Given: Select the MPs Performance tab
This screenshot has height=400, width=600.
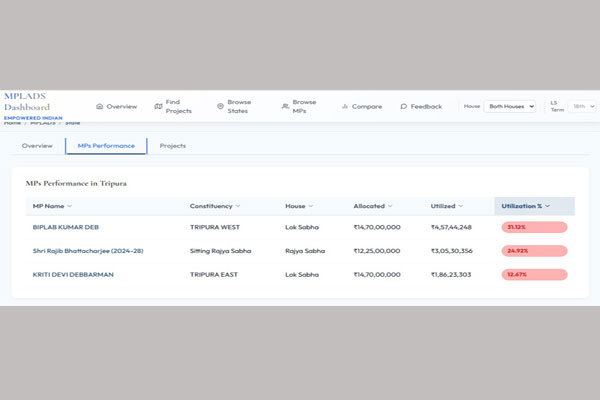Looking at the screenshot, I should (x=106, y=146).
